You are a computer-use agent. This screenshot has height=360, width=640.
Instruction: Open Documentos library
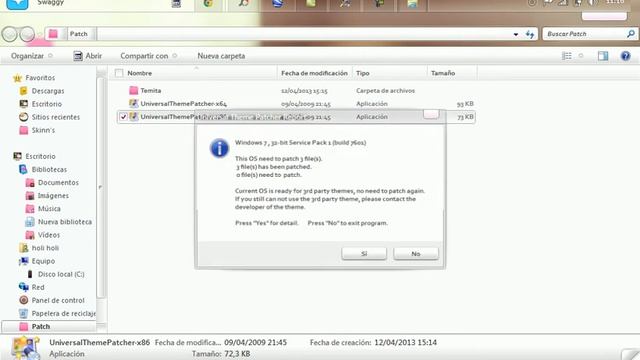(x=58, y=182)
